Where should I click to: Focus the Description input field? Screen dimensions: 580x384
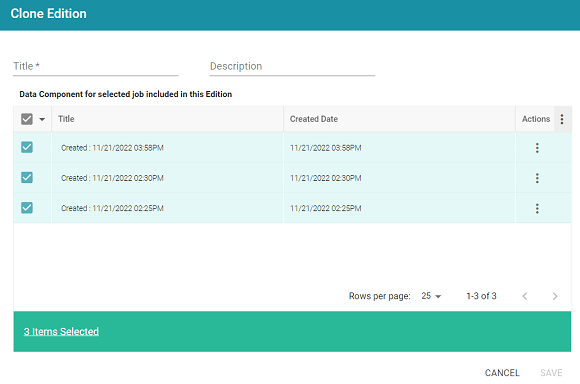click(x=292, y=67)
